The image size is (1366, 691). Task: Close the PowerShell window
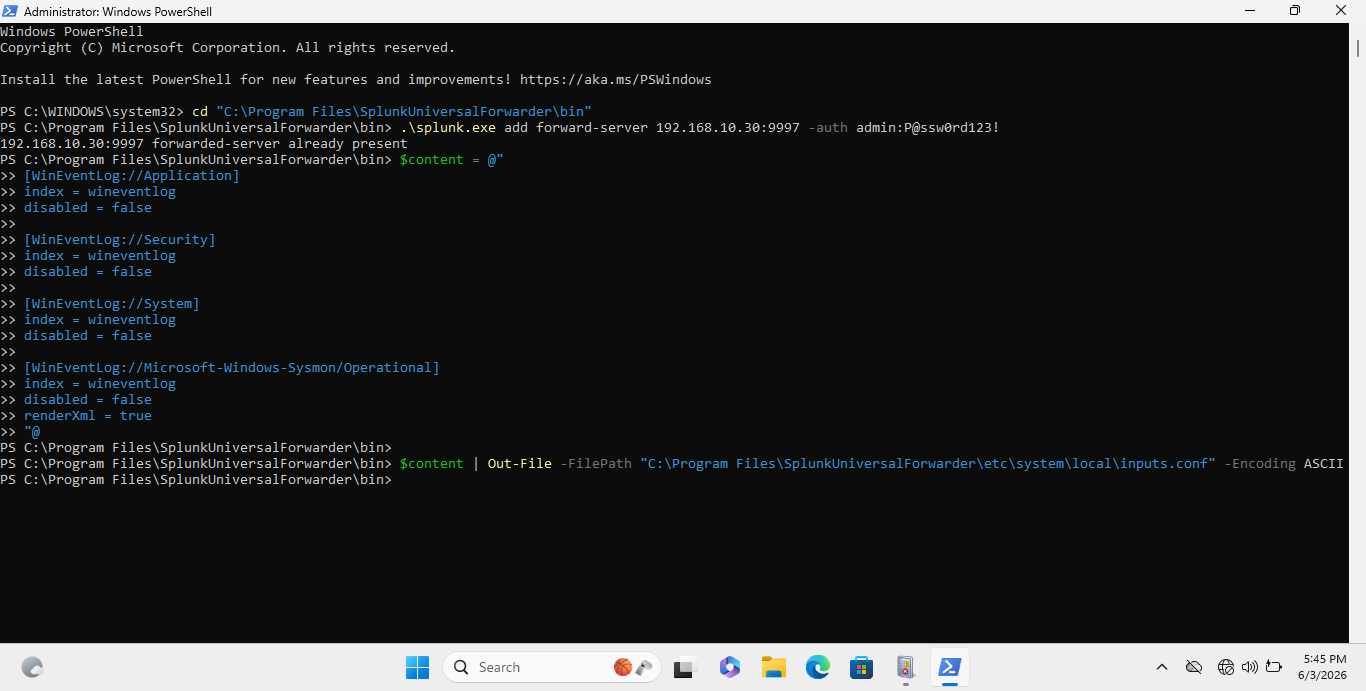coord(1341,11)
